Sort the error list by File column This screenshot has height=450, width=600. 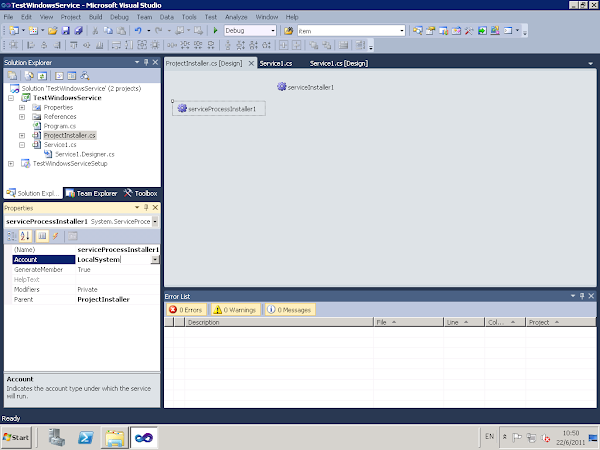[x=408, y=322]
